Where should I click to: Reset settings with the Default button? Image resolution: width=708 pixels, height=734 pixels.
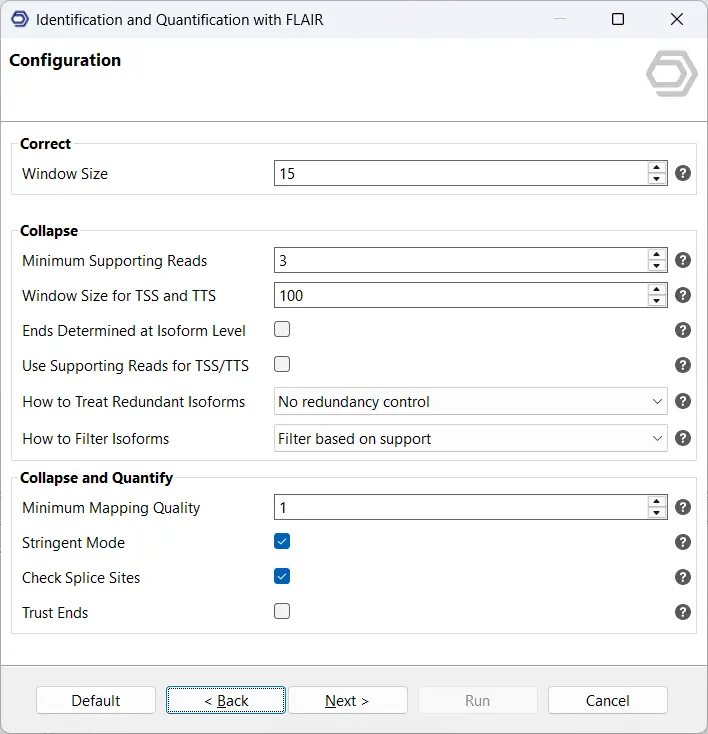click(96, 700)
